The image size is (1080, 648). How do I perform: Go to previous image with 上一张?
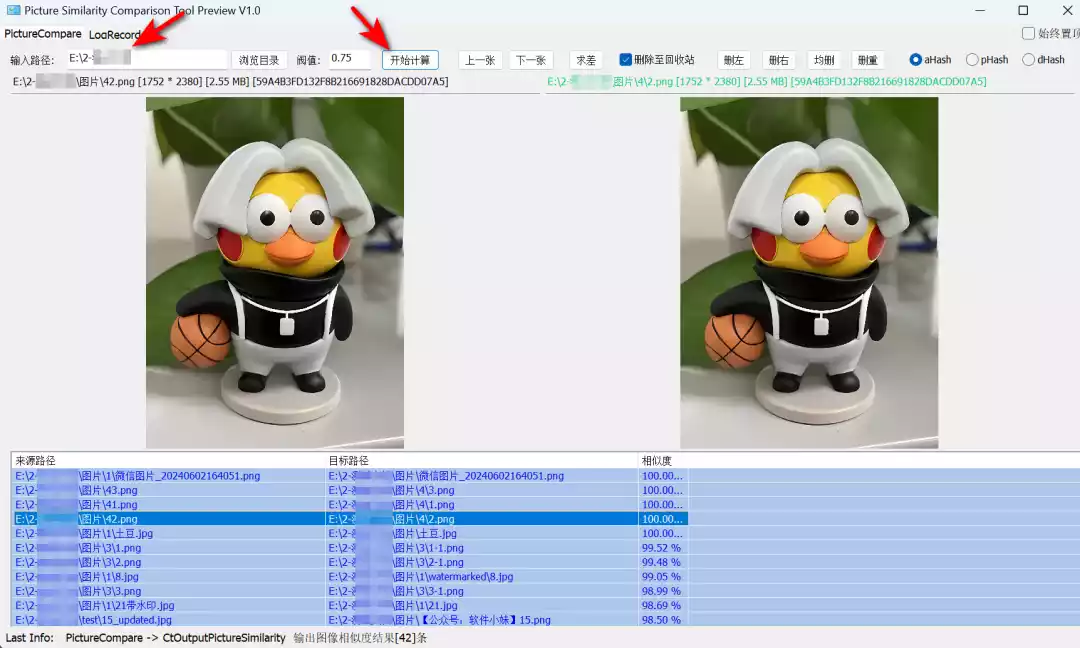click(x=480, y=60)
